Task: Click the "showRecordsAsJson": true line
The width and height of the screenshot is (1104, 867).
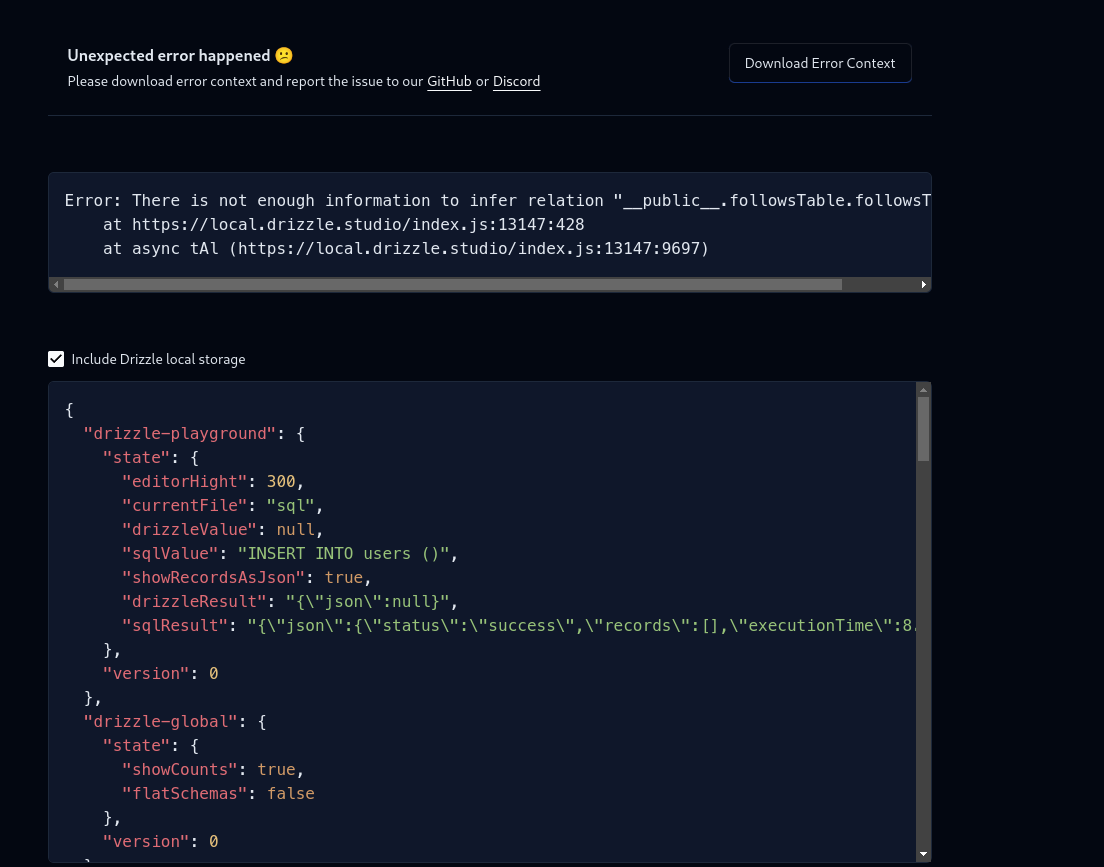Action: 246,578
